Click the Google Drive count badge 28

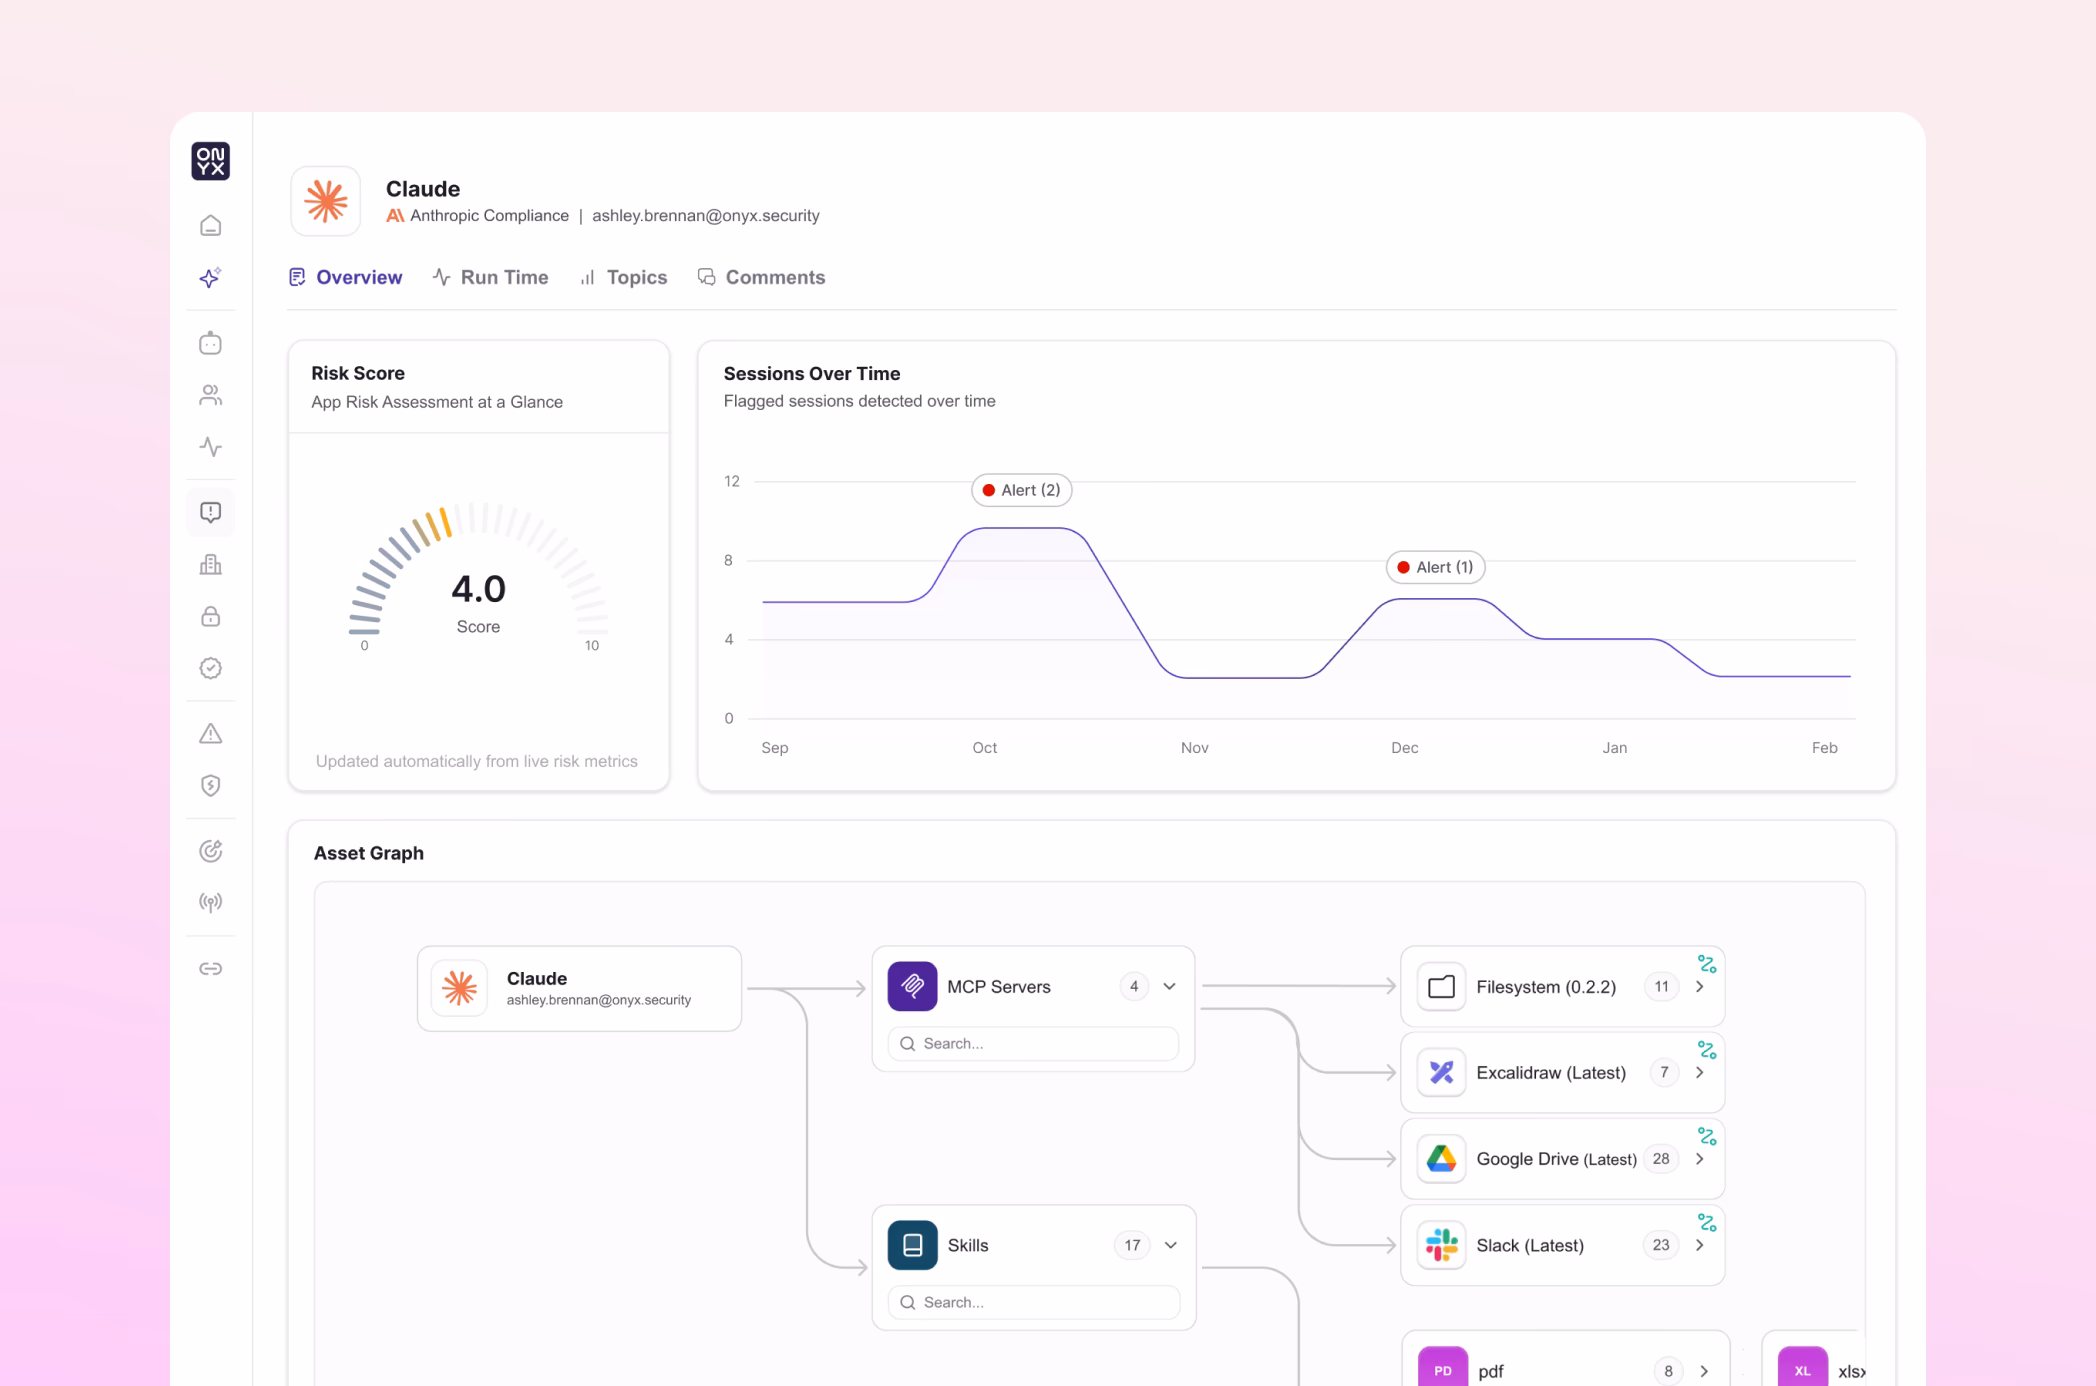1661,1159
